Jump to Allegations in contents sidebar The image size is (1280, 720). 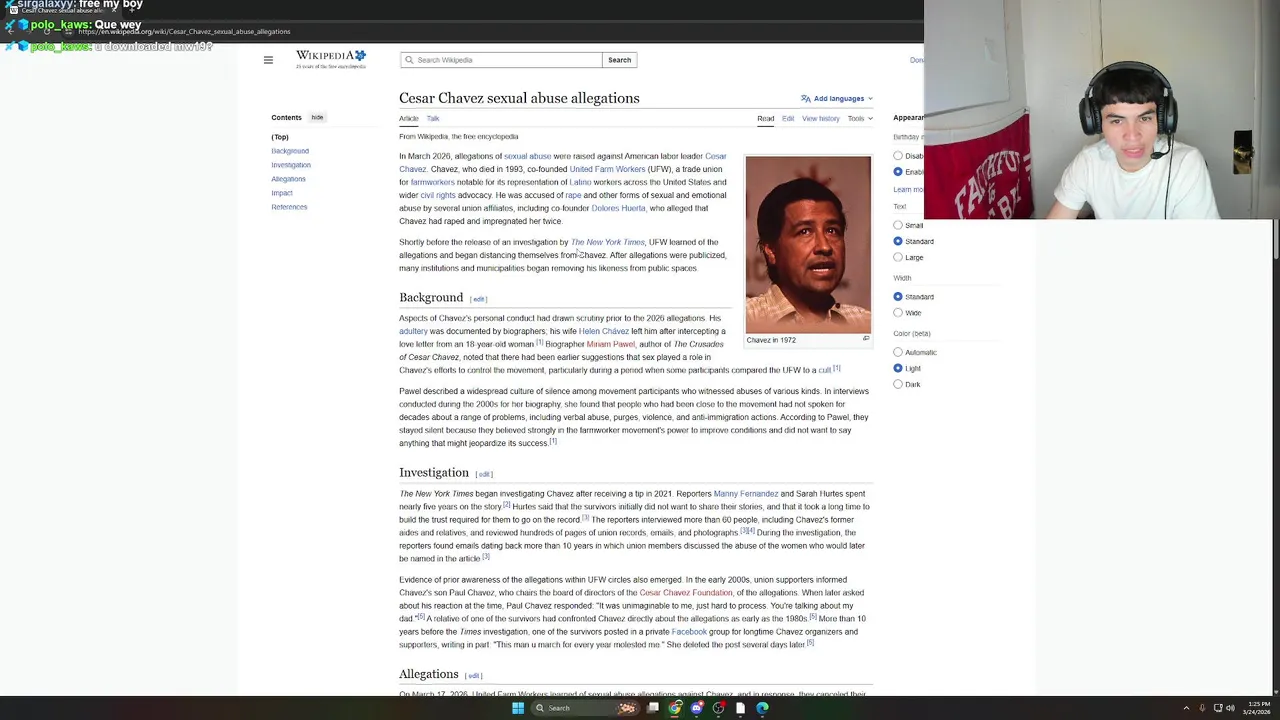(288, 179)
